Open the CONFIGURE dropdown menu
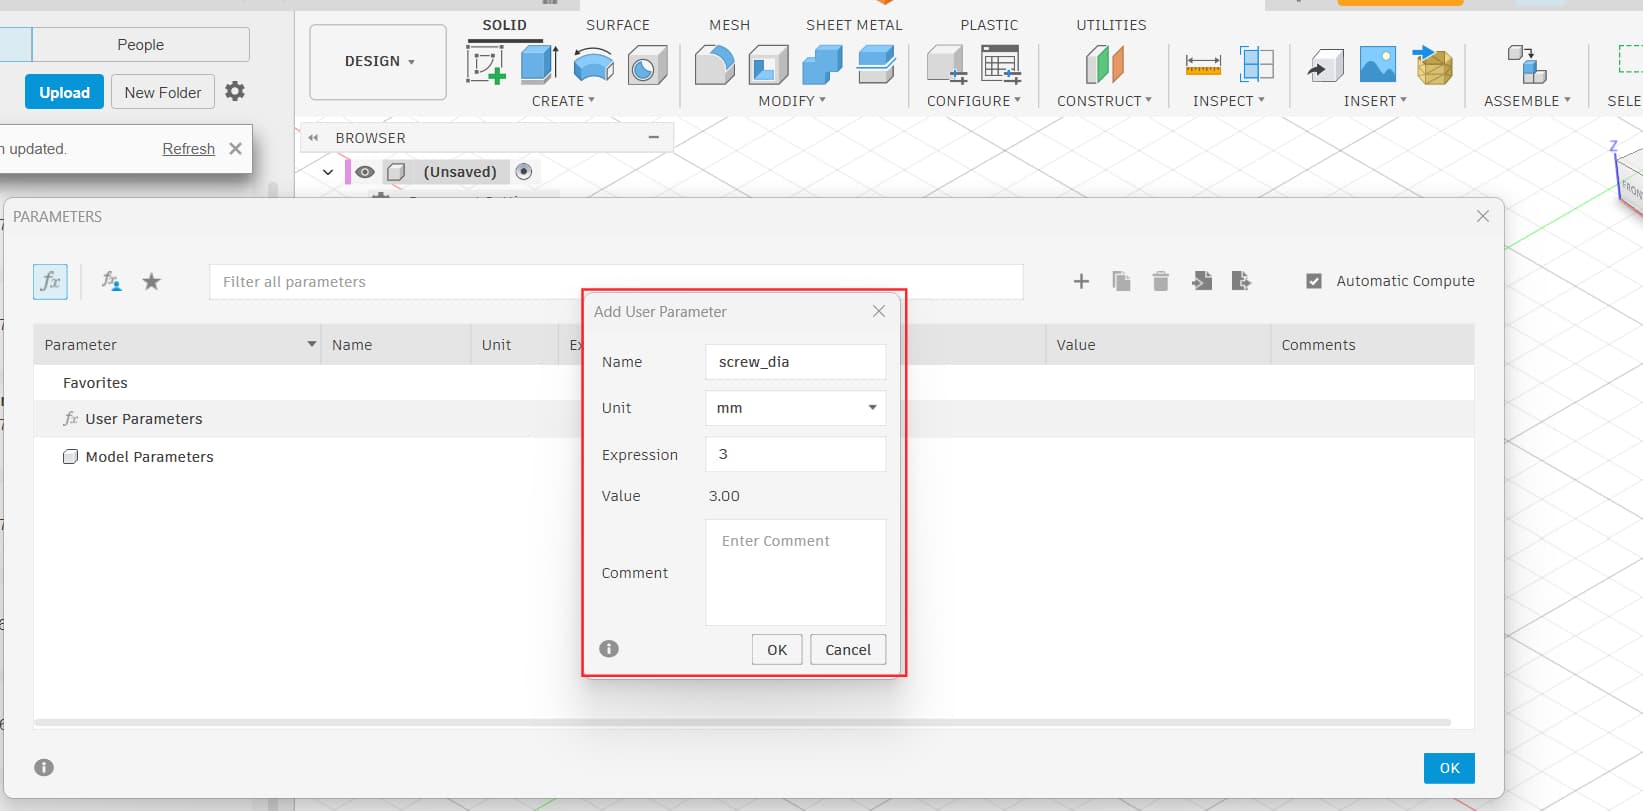Viewport: 1643px width, 811px height. coord(974,101)
